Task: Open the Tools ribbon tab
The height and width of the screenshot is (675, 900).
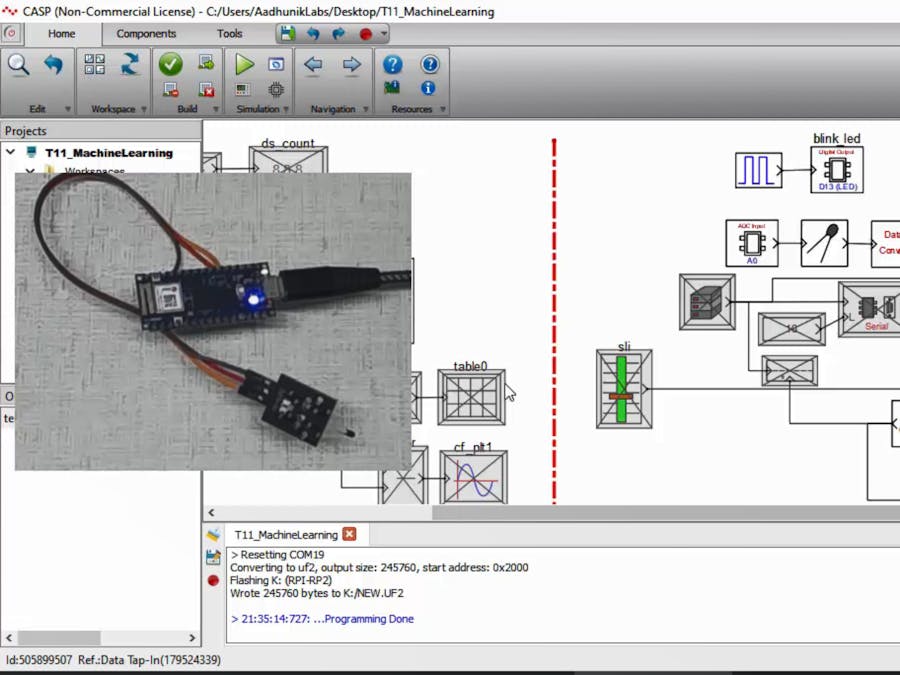Action: click(x=229, y=33)
